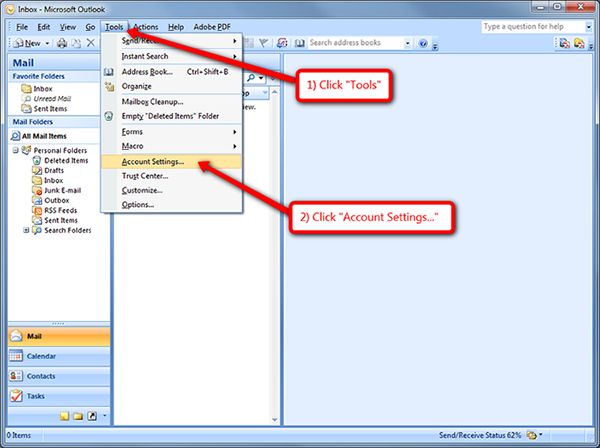
Task: Click the Search address books field
Action: [355, 43]
